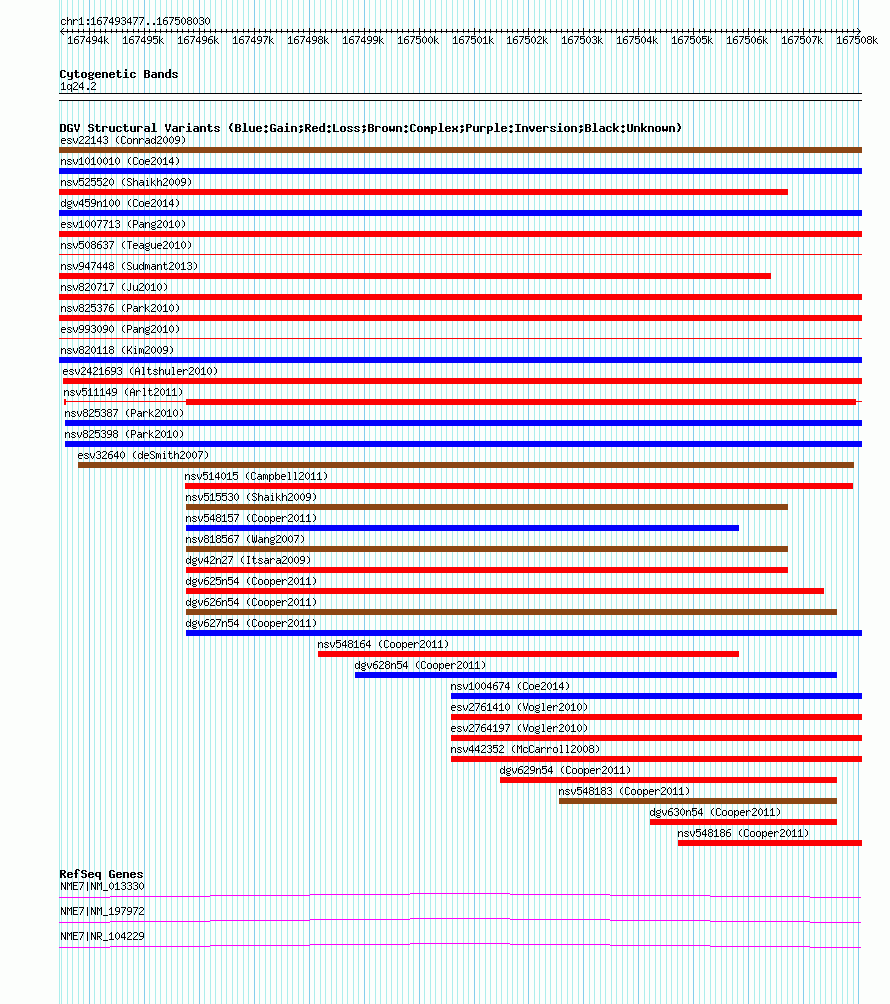Viewport: 890px width, 1004px height.
Task: Click the magenta NME7|NM_013330 gene track line
Action: 460,895
